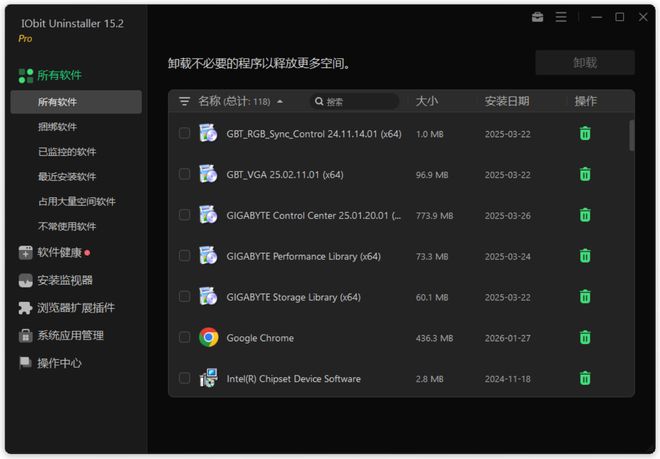Screen dimensions: 660x459
Task: Sort by 大小 column header
Action: tap(426, 101)
